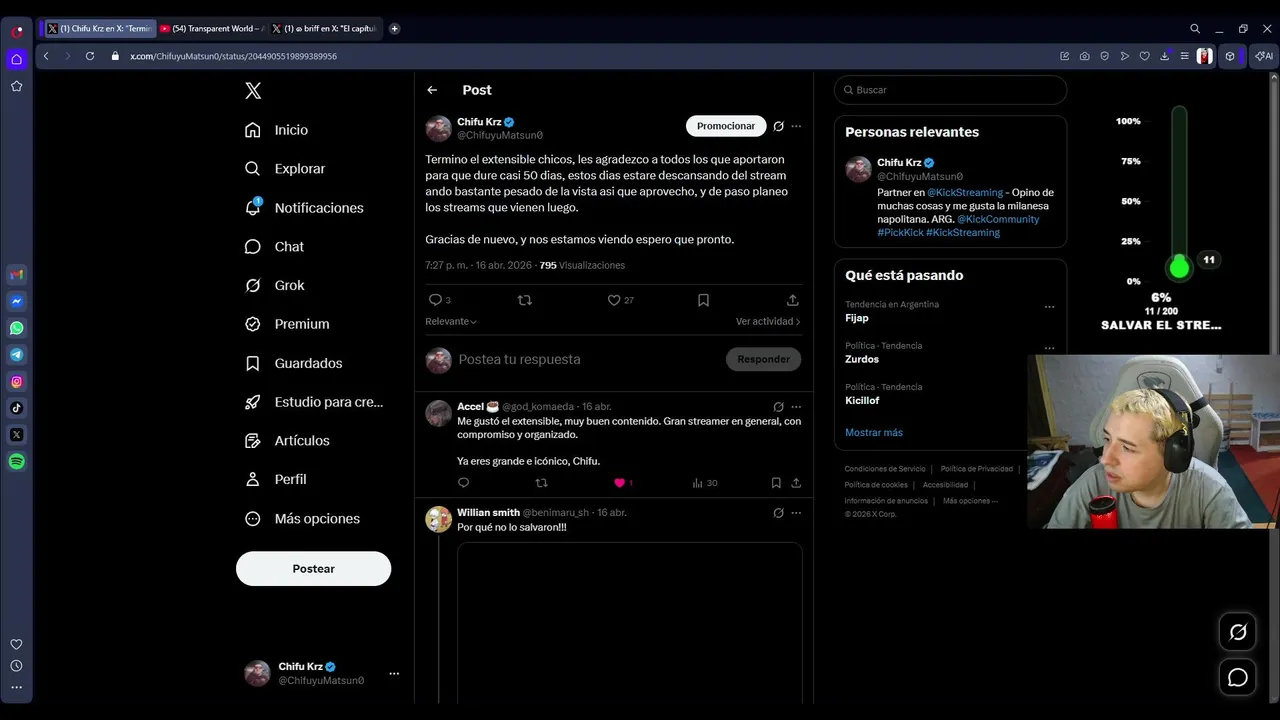Open the three-dot menu on Accel's reply
Viewport: 1280px width, 720px height.
click(x=796, y=407)
